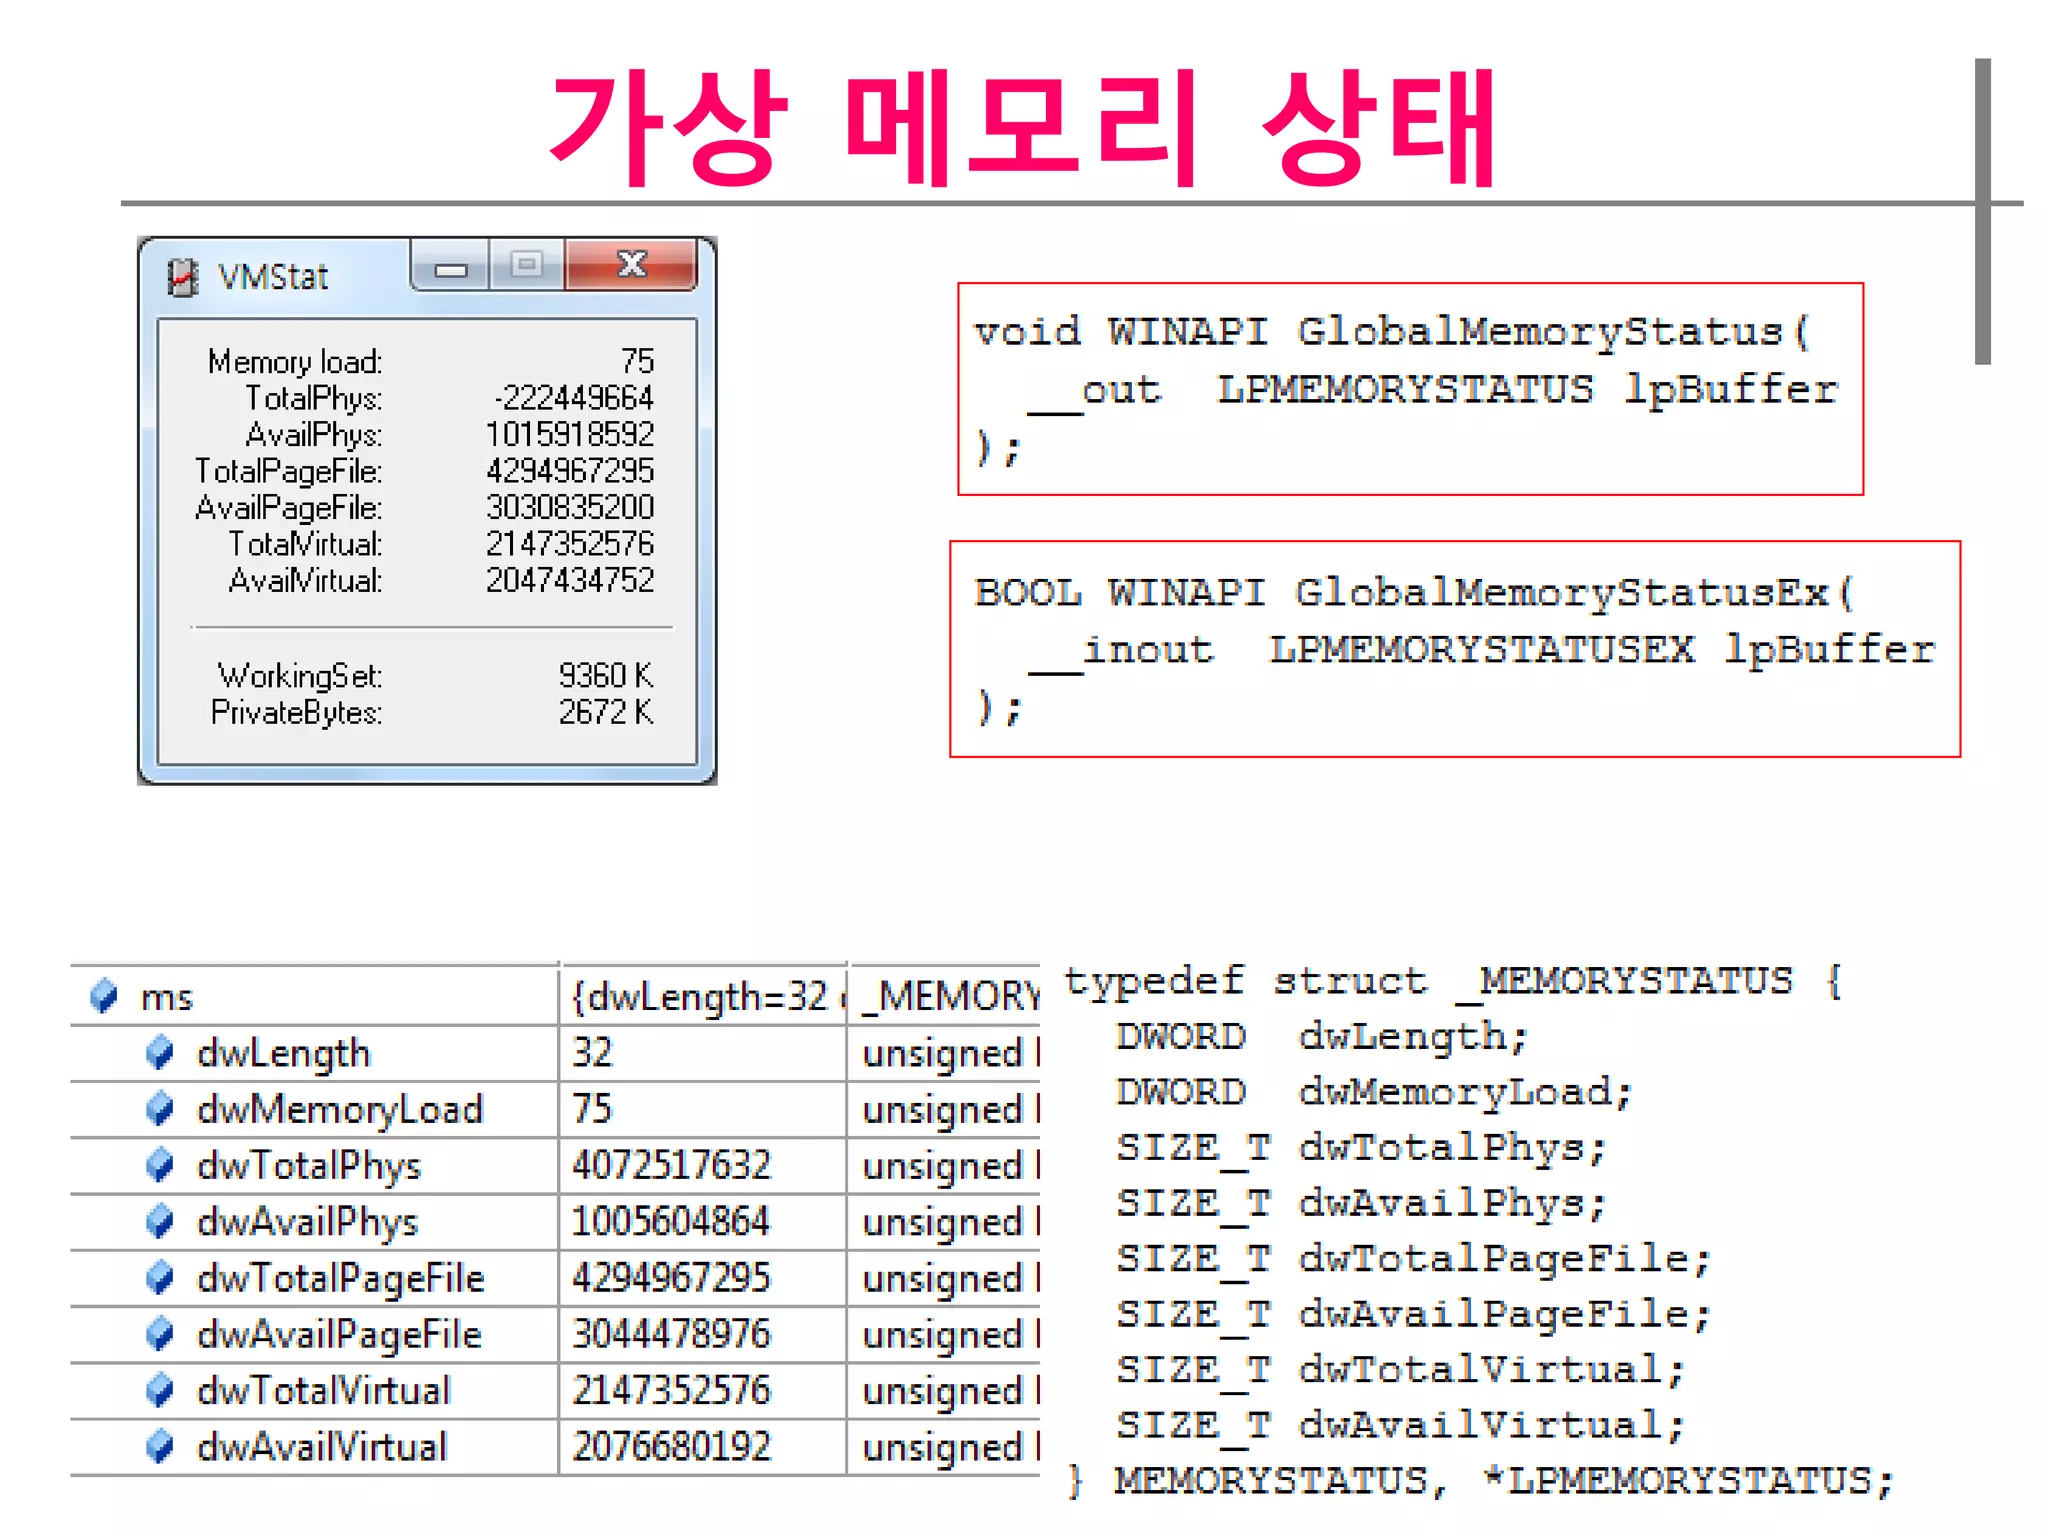Select the dwAvailVirtual row name
Image resolution: width=2048 pixels, height=1536 pixels.
coord(322,1447)
